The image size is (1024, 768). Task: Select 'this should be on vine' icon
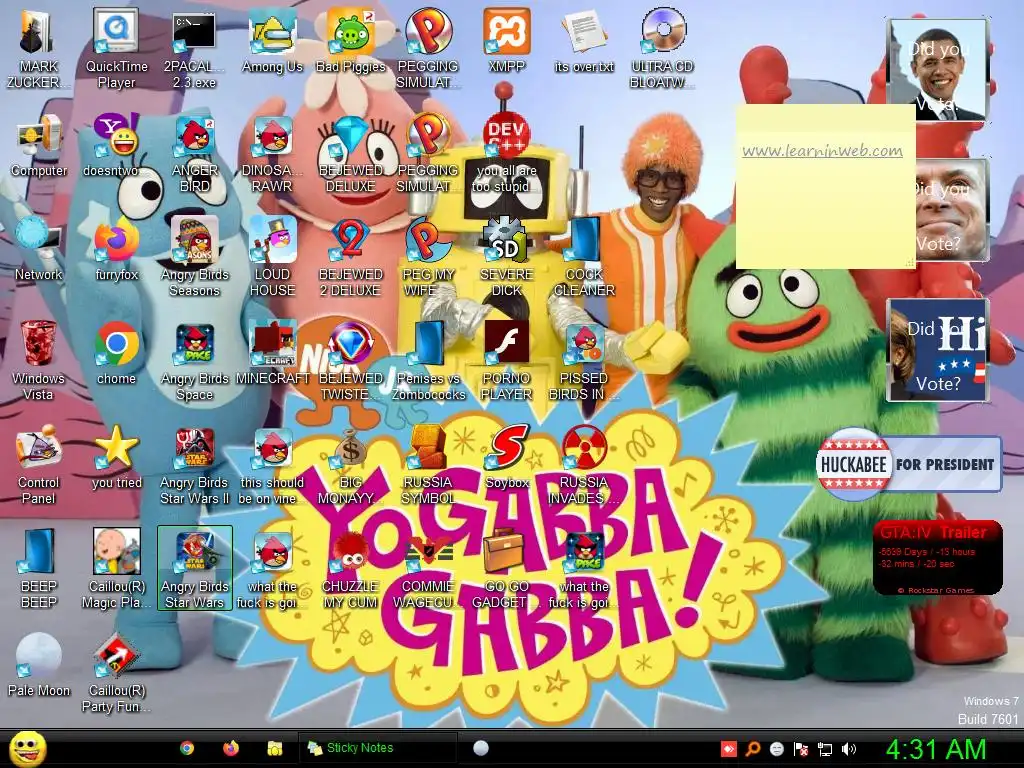272,464
